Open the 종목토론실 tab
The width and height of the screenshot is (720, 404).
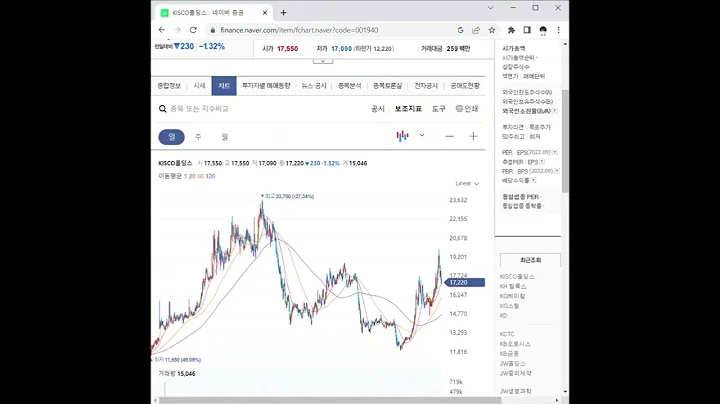(387, 86)
